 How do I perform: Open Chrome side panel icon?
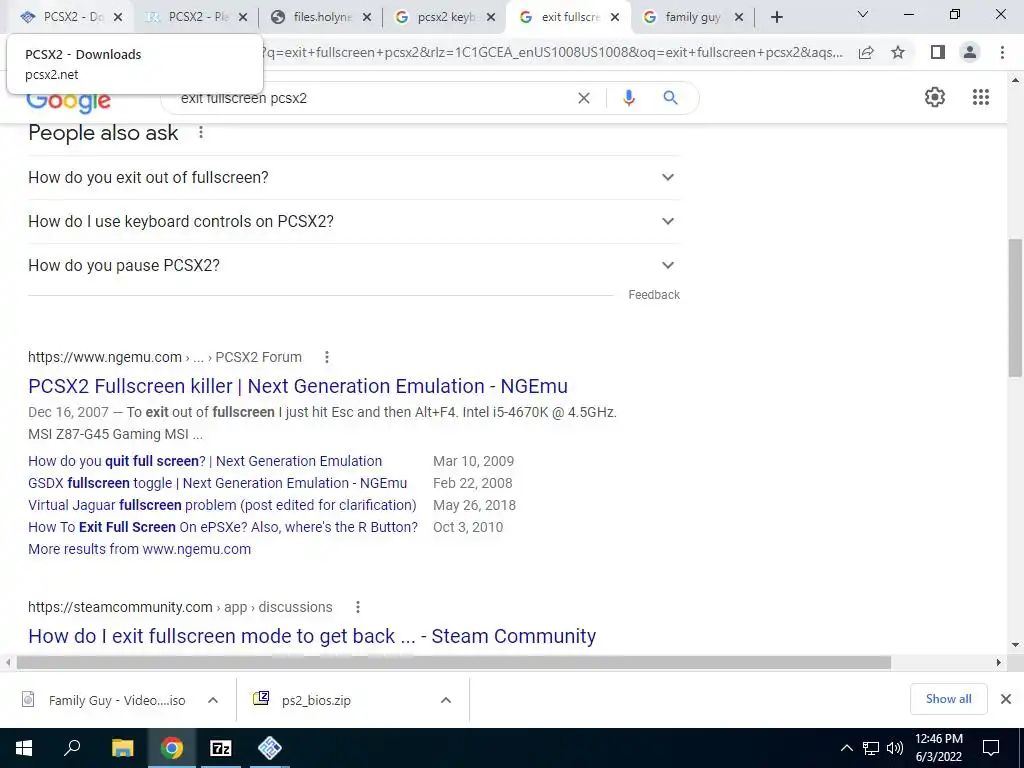[937, 52]
